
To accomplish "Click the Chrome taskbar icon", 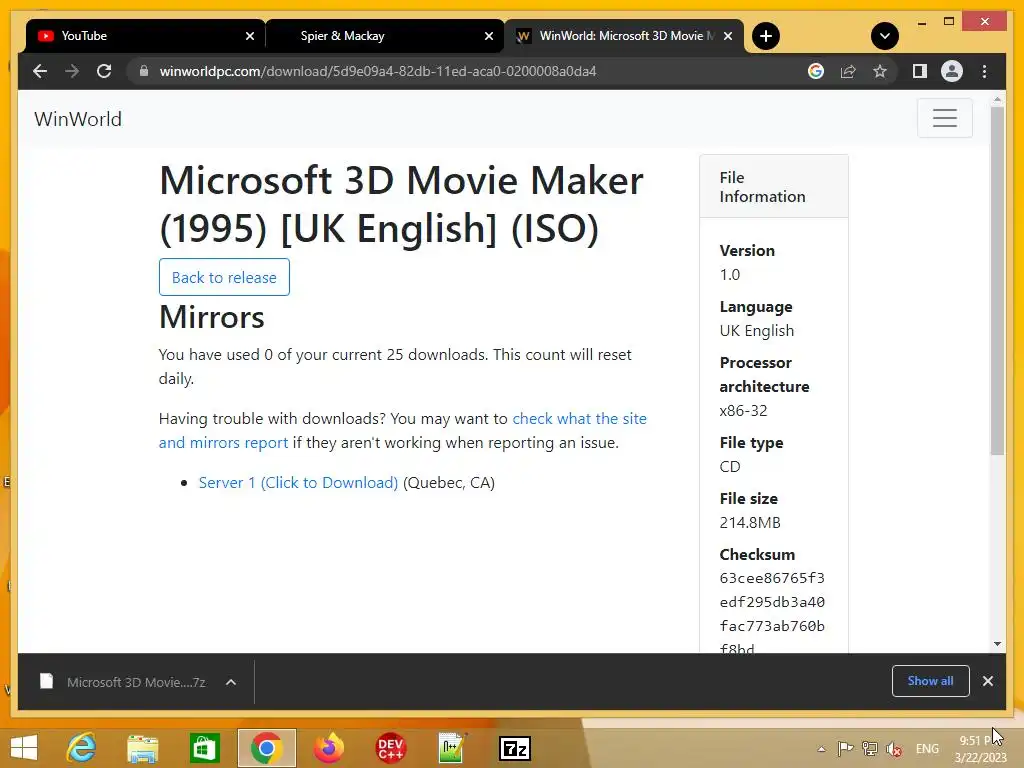I will coord(266,748).
